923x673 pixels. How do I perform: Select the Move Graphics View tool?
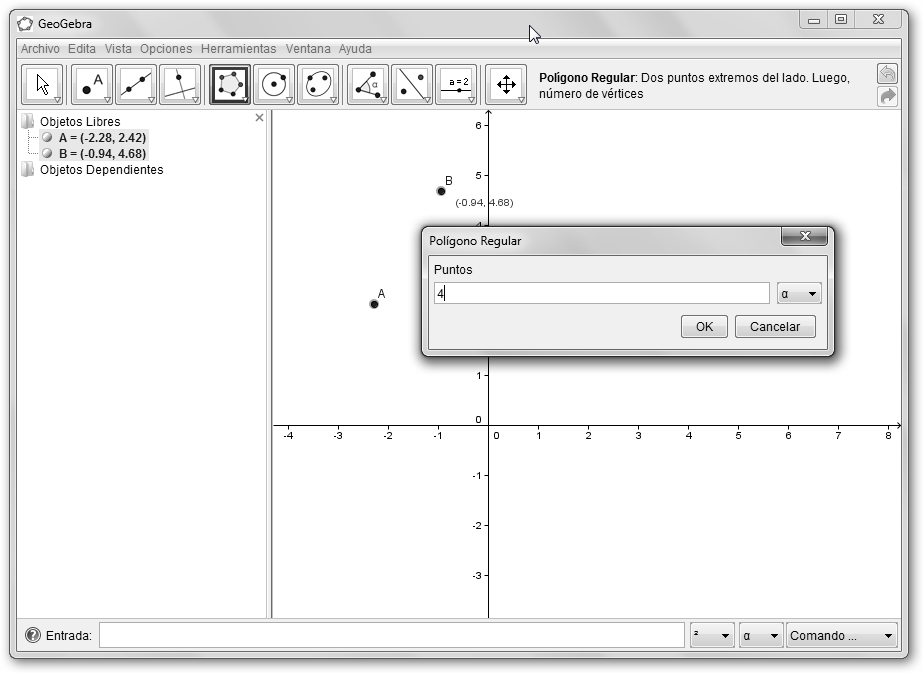tap(506, 85)
